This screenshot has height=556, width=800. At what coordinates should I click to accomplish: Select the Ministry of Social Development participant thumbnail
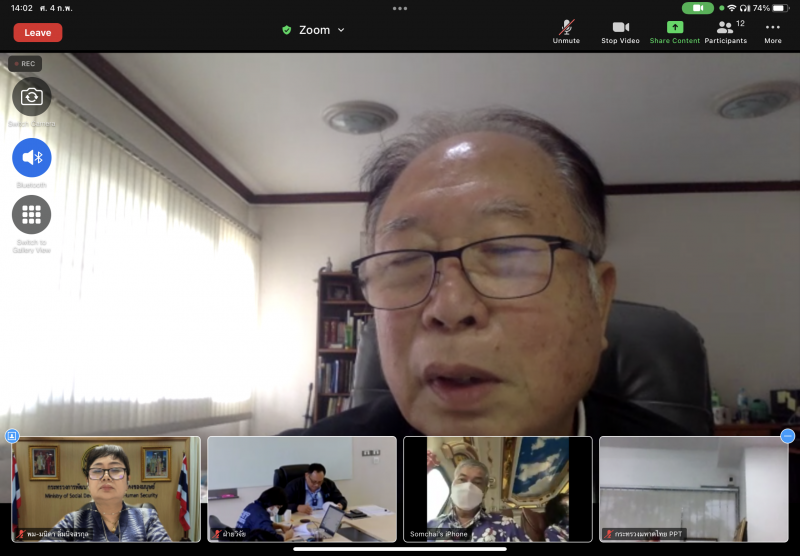(106, 489)
